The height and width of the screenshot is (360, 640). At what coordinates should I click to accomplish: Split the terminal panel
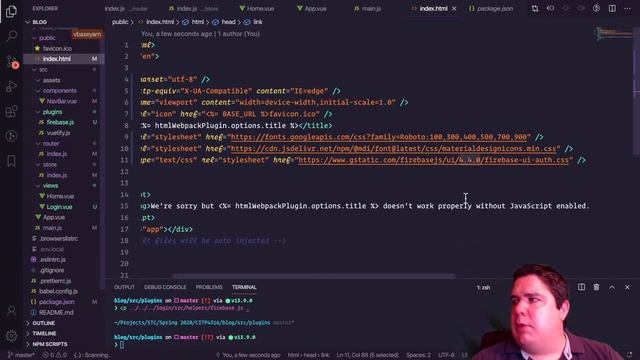pyautogui.click(x=581, y=287)
